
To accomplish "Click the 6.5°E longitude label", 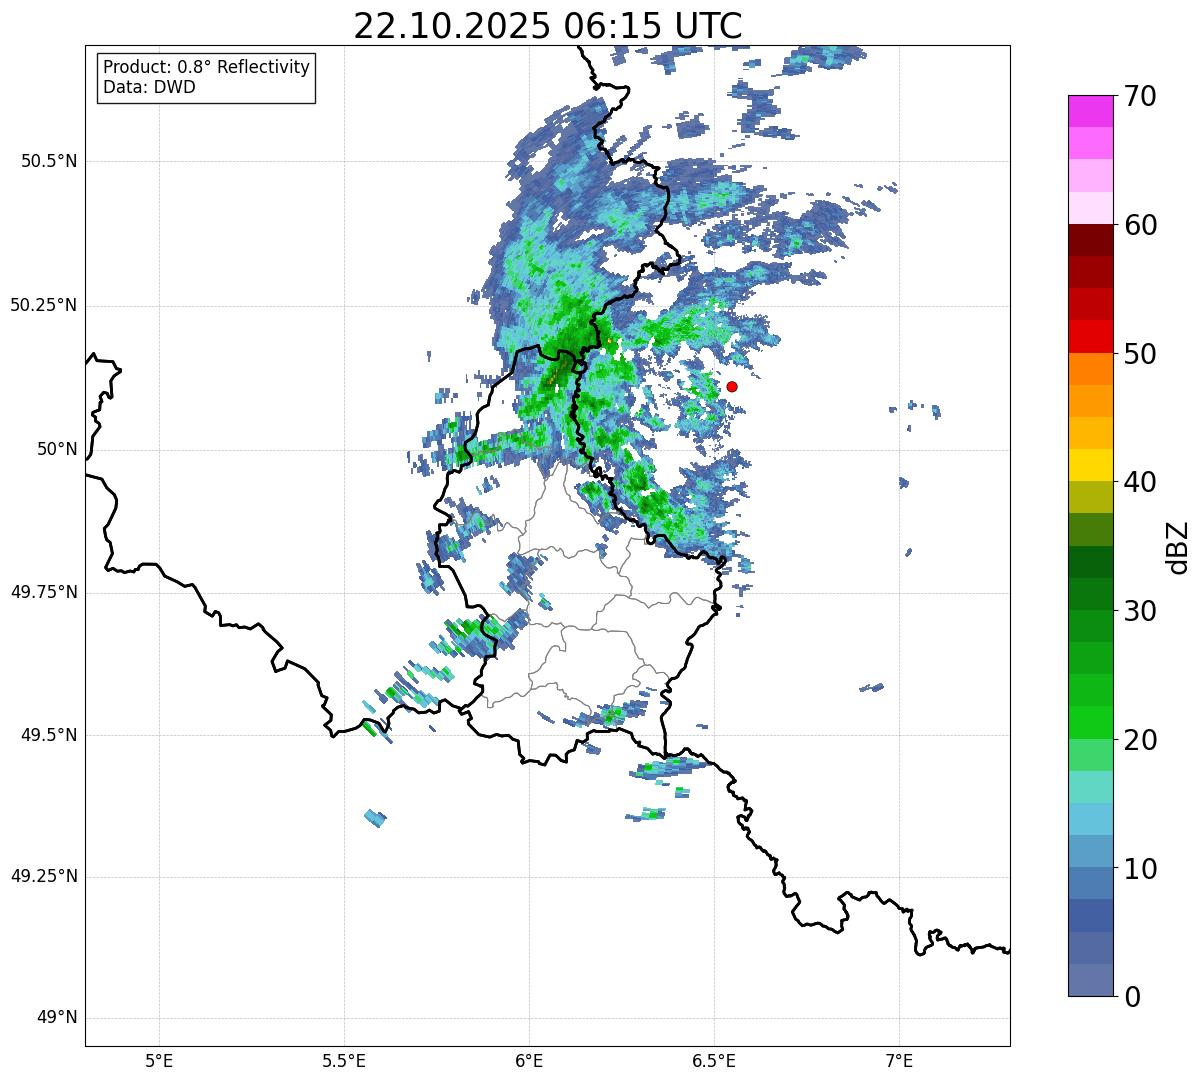I will (714, 1061).
